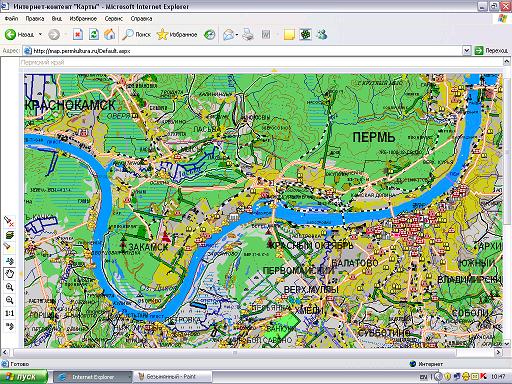The height and width of the screenshot is (384, 512).
Task: Click the пуск Start button
Action: pyautogui.click(x=24, y=377)
